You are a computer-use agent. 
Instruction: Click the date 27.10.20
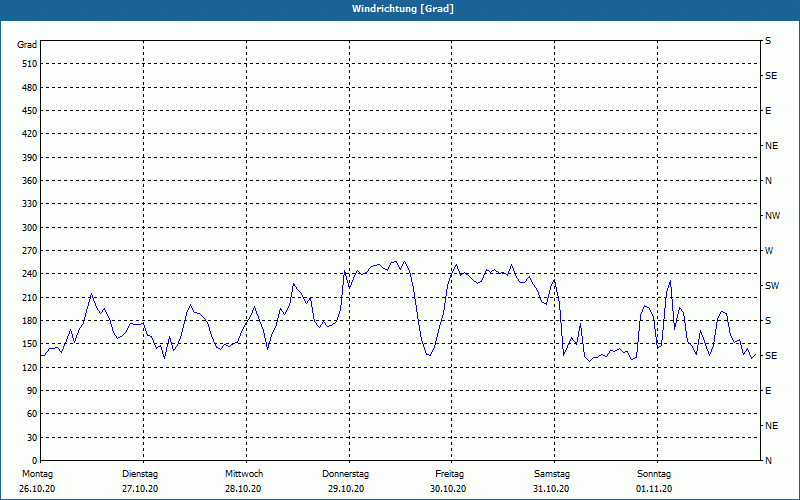[140, 489]
